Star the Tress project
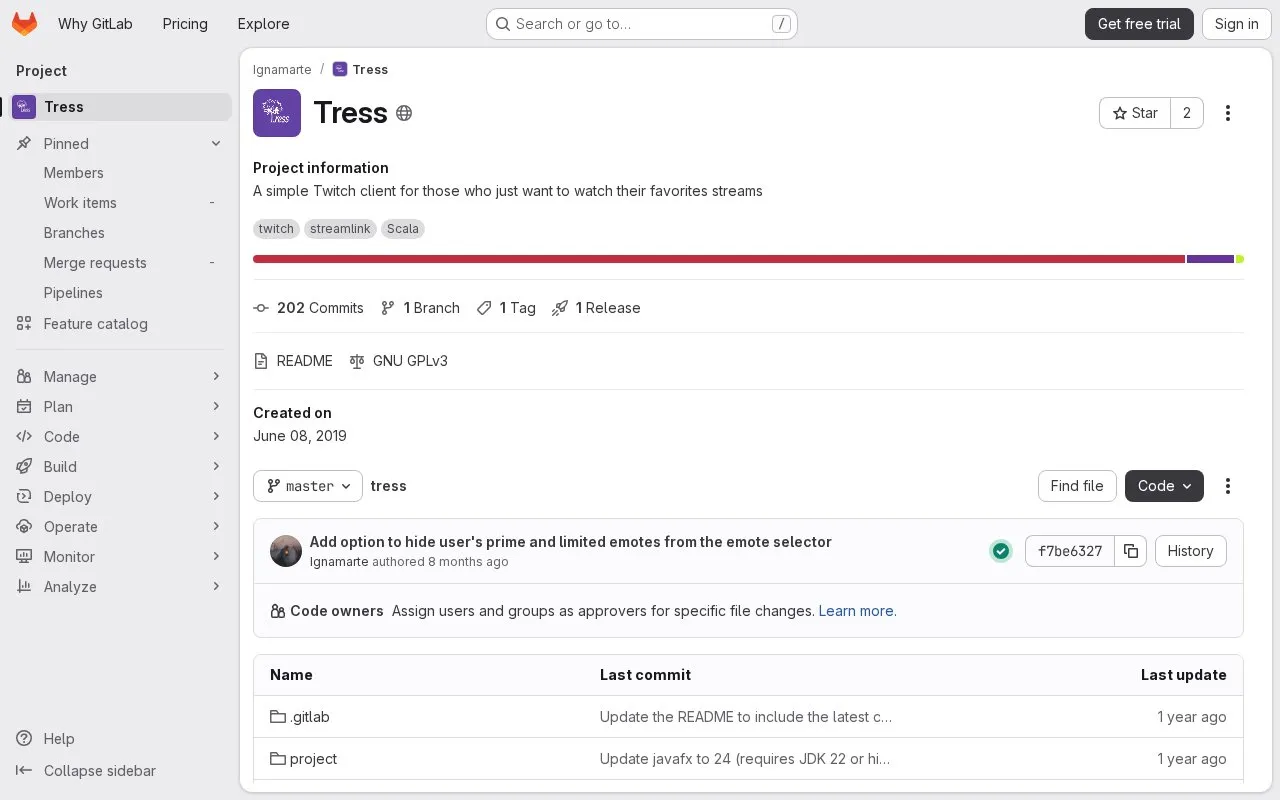The width and height of the screenshot is (1280, 800). coord(1135,113)
